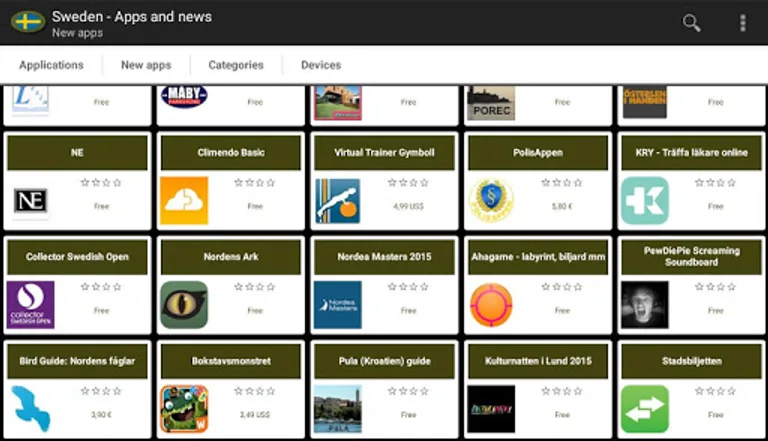The height and width of the screenshot is (441, 768).
Task: Tap Free label under Climendo Basic
Action: (255, 206)
